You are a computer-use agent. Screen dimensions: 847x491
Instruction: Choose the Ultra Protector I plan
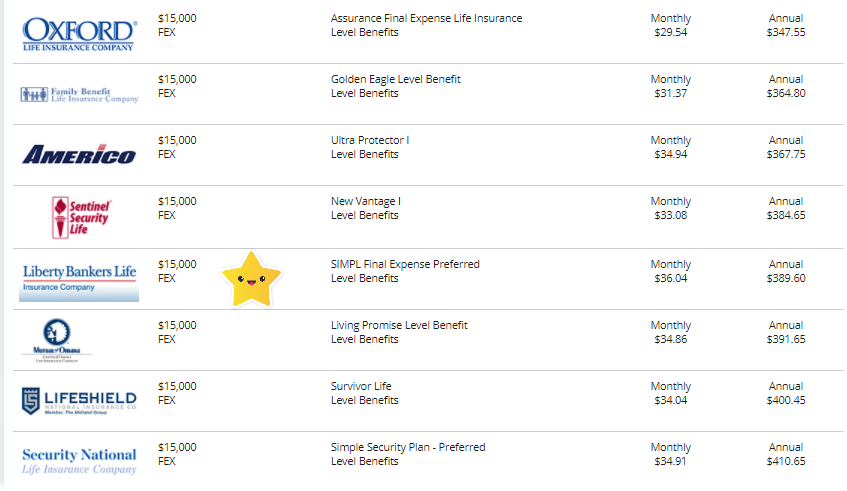click(370, 140)
